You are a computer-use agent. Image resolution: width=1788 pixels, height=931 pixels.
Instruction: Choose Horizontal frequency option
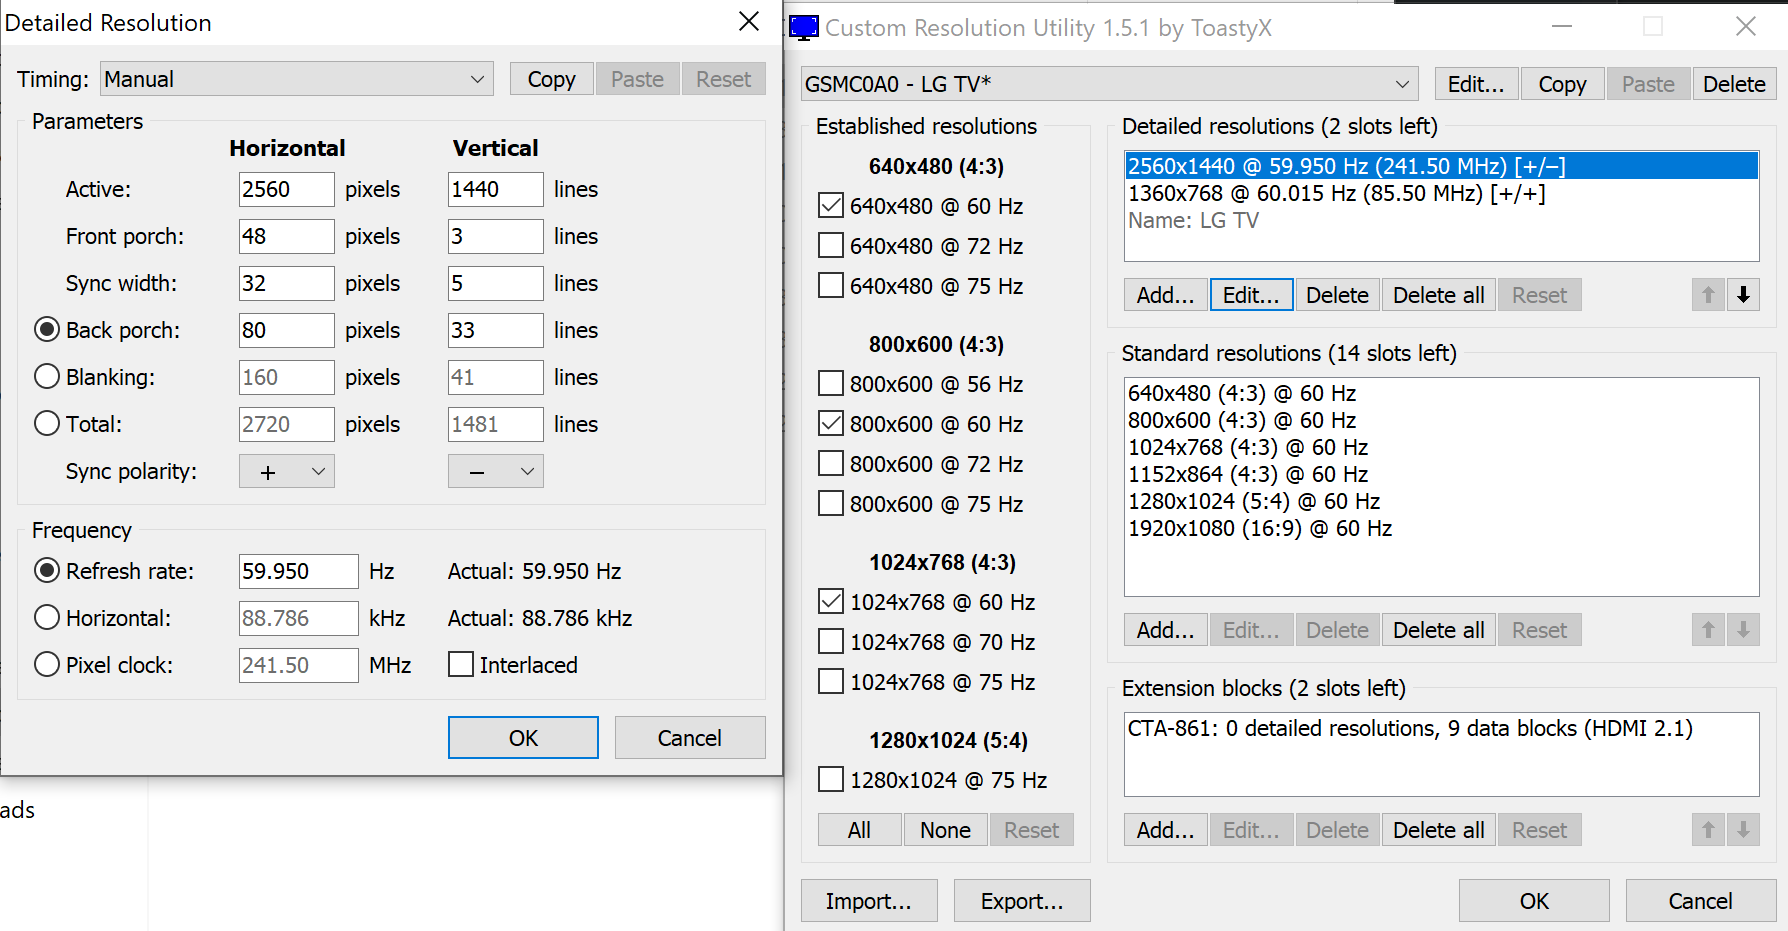click(47, 618)
